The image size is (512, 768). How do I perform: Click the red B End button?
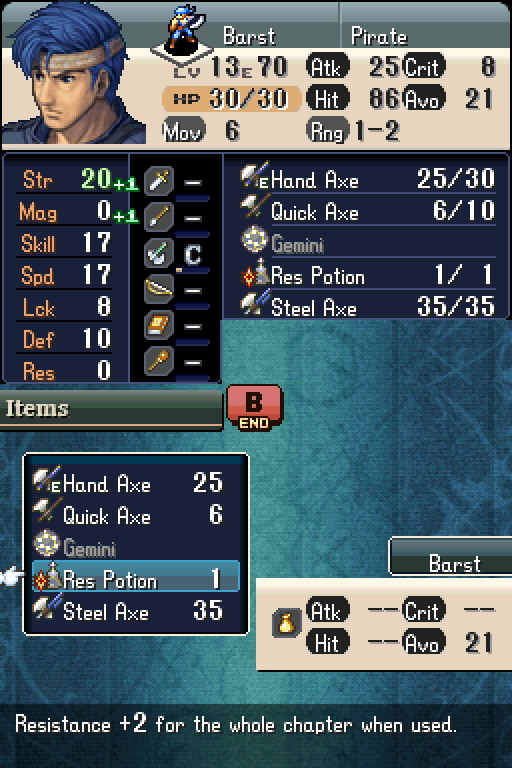point(254,408)
